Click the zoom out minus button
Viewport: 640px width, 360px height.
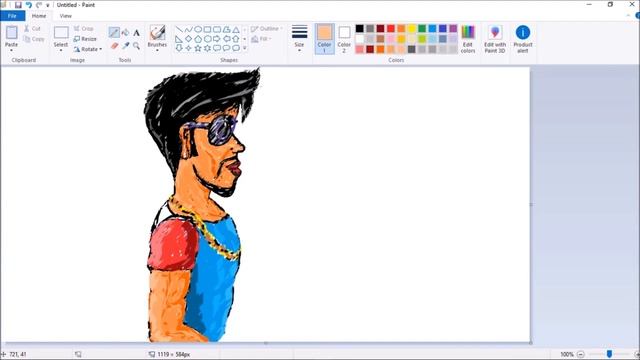click(581, 354)
